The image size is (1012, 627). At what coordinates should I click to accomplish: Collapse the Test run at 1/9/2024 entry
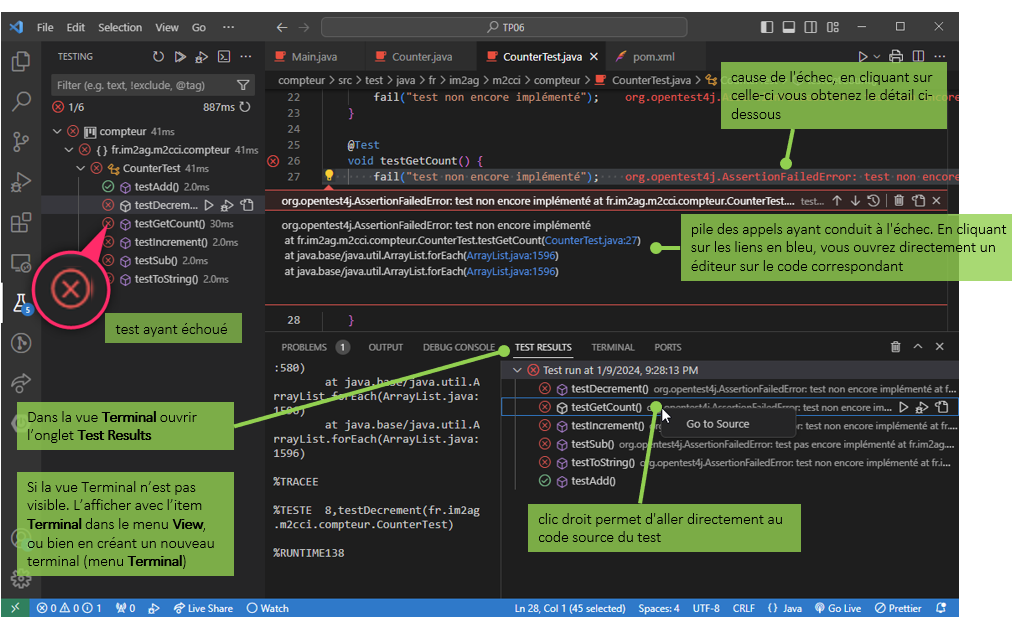pyautogui.click(x=516, y=370)
